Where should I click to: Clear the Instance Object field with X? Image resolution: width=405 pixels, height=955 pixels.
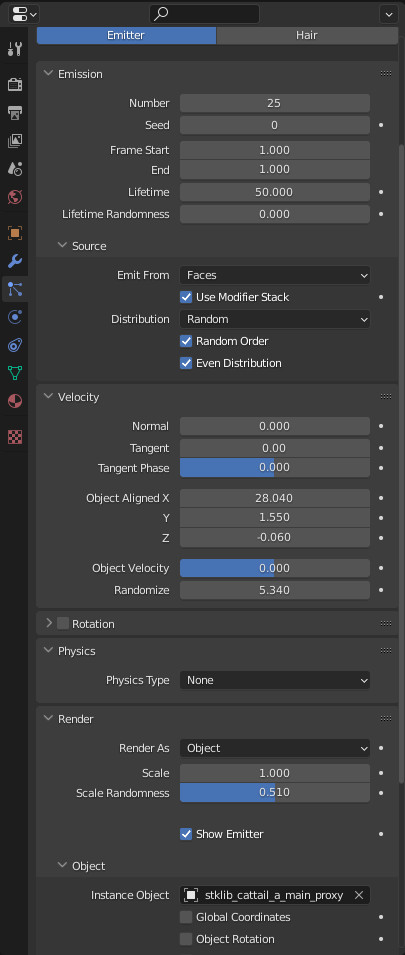[x=359, y=895]
